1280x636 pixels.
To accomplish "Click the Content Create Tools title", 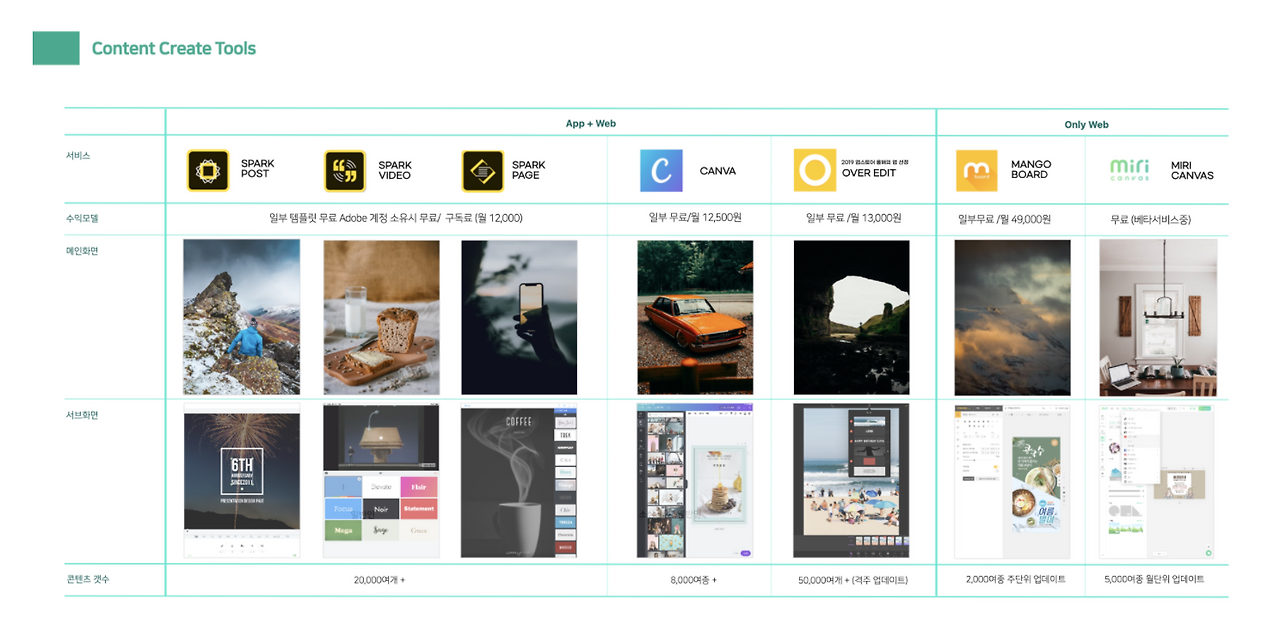I will [x=174, y=48].
